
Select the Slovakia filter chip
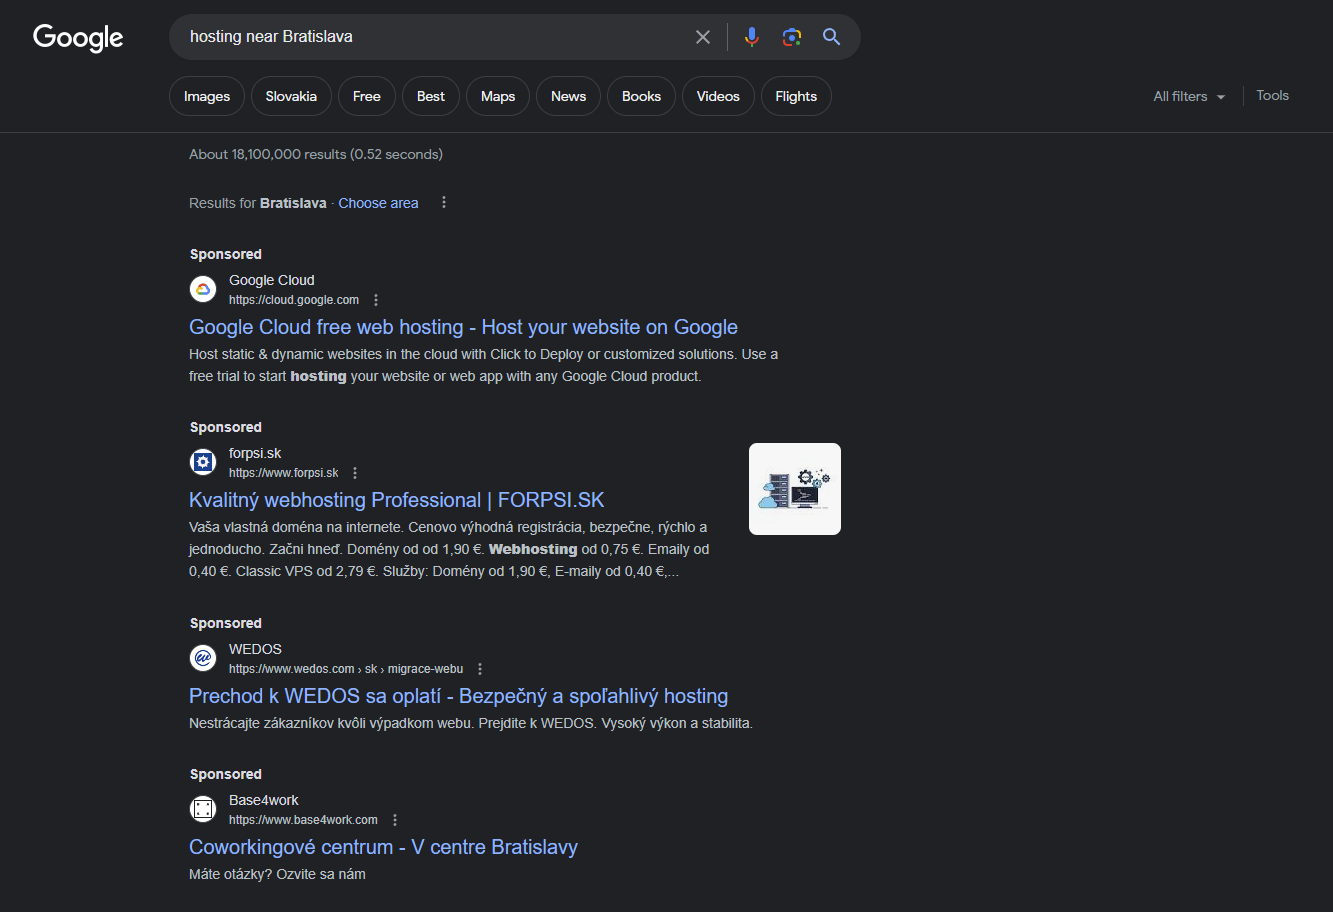[x=291, y=96]
